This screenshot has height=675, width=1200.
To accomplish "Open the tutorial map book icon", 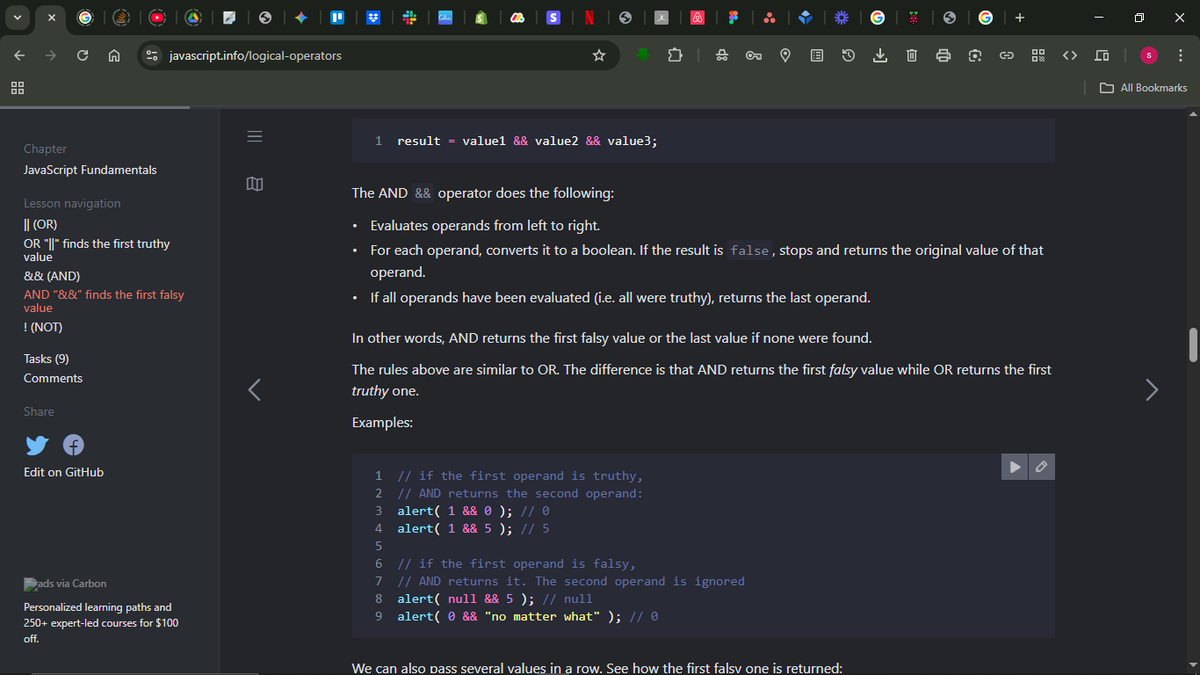I will [254, 183].
